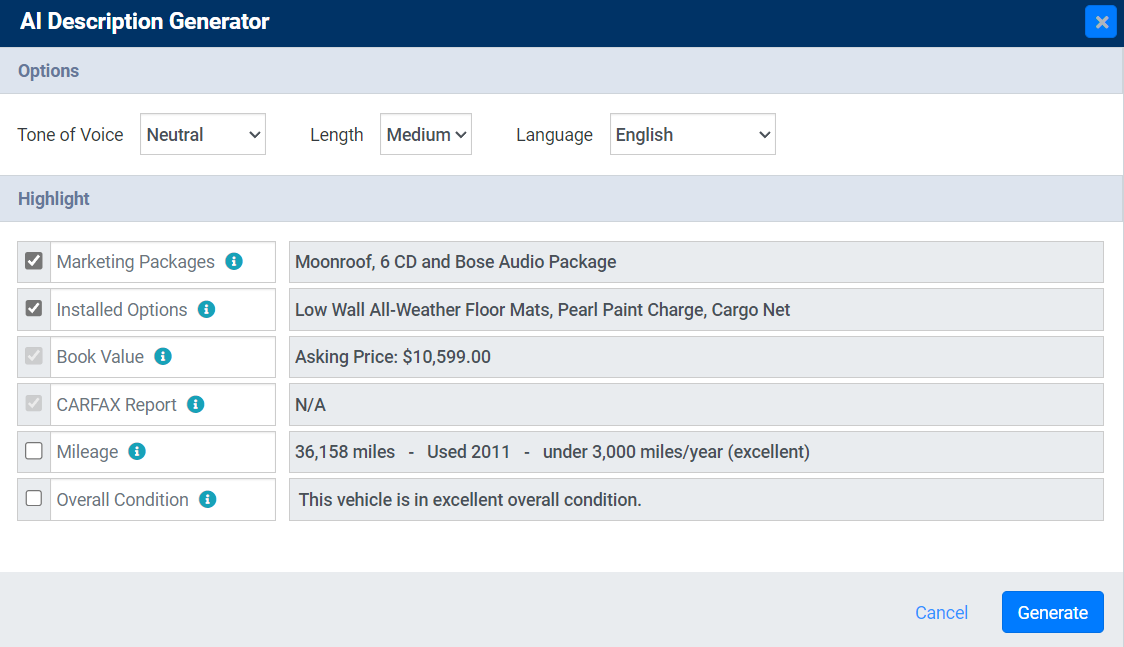Close the AI Description Generator dialog

tap(1101, 22)
